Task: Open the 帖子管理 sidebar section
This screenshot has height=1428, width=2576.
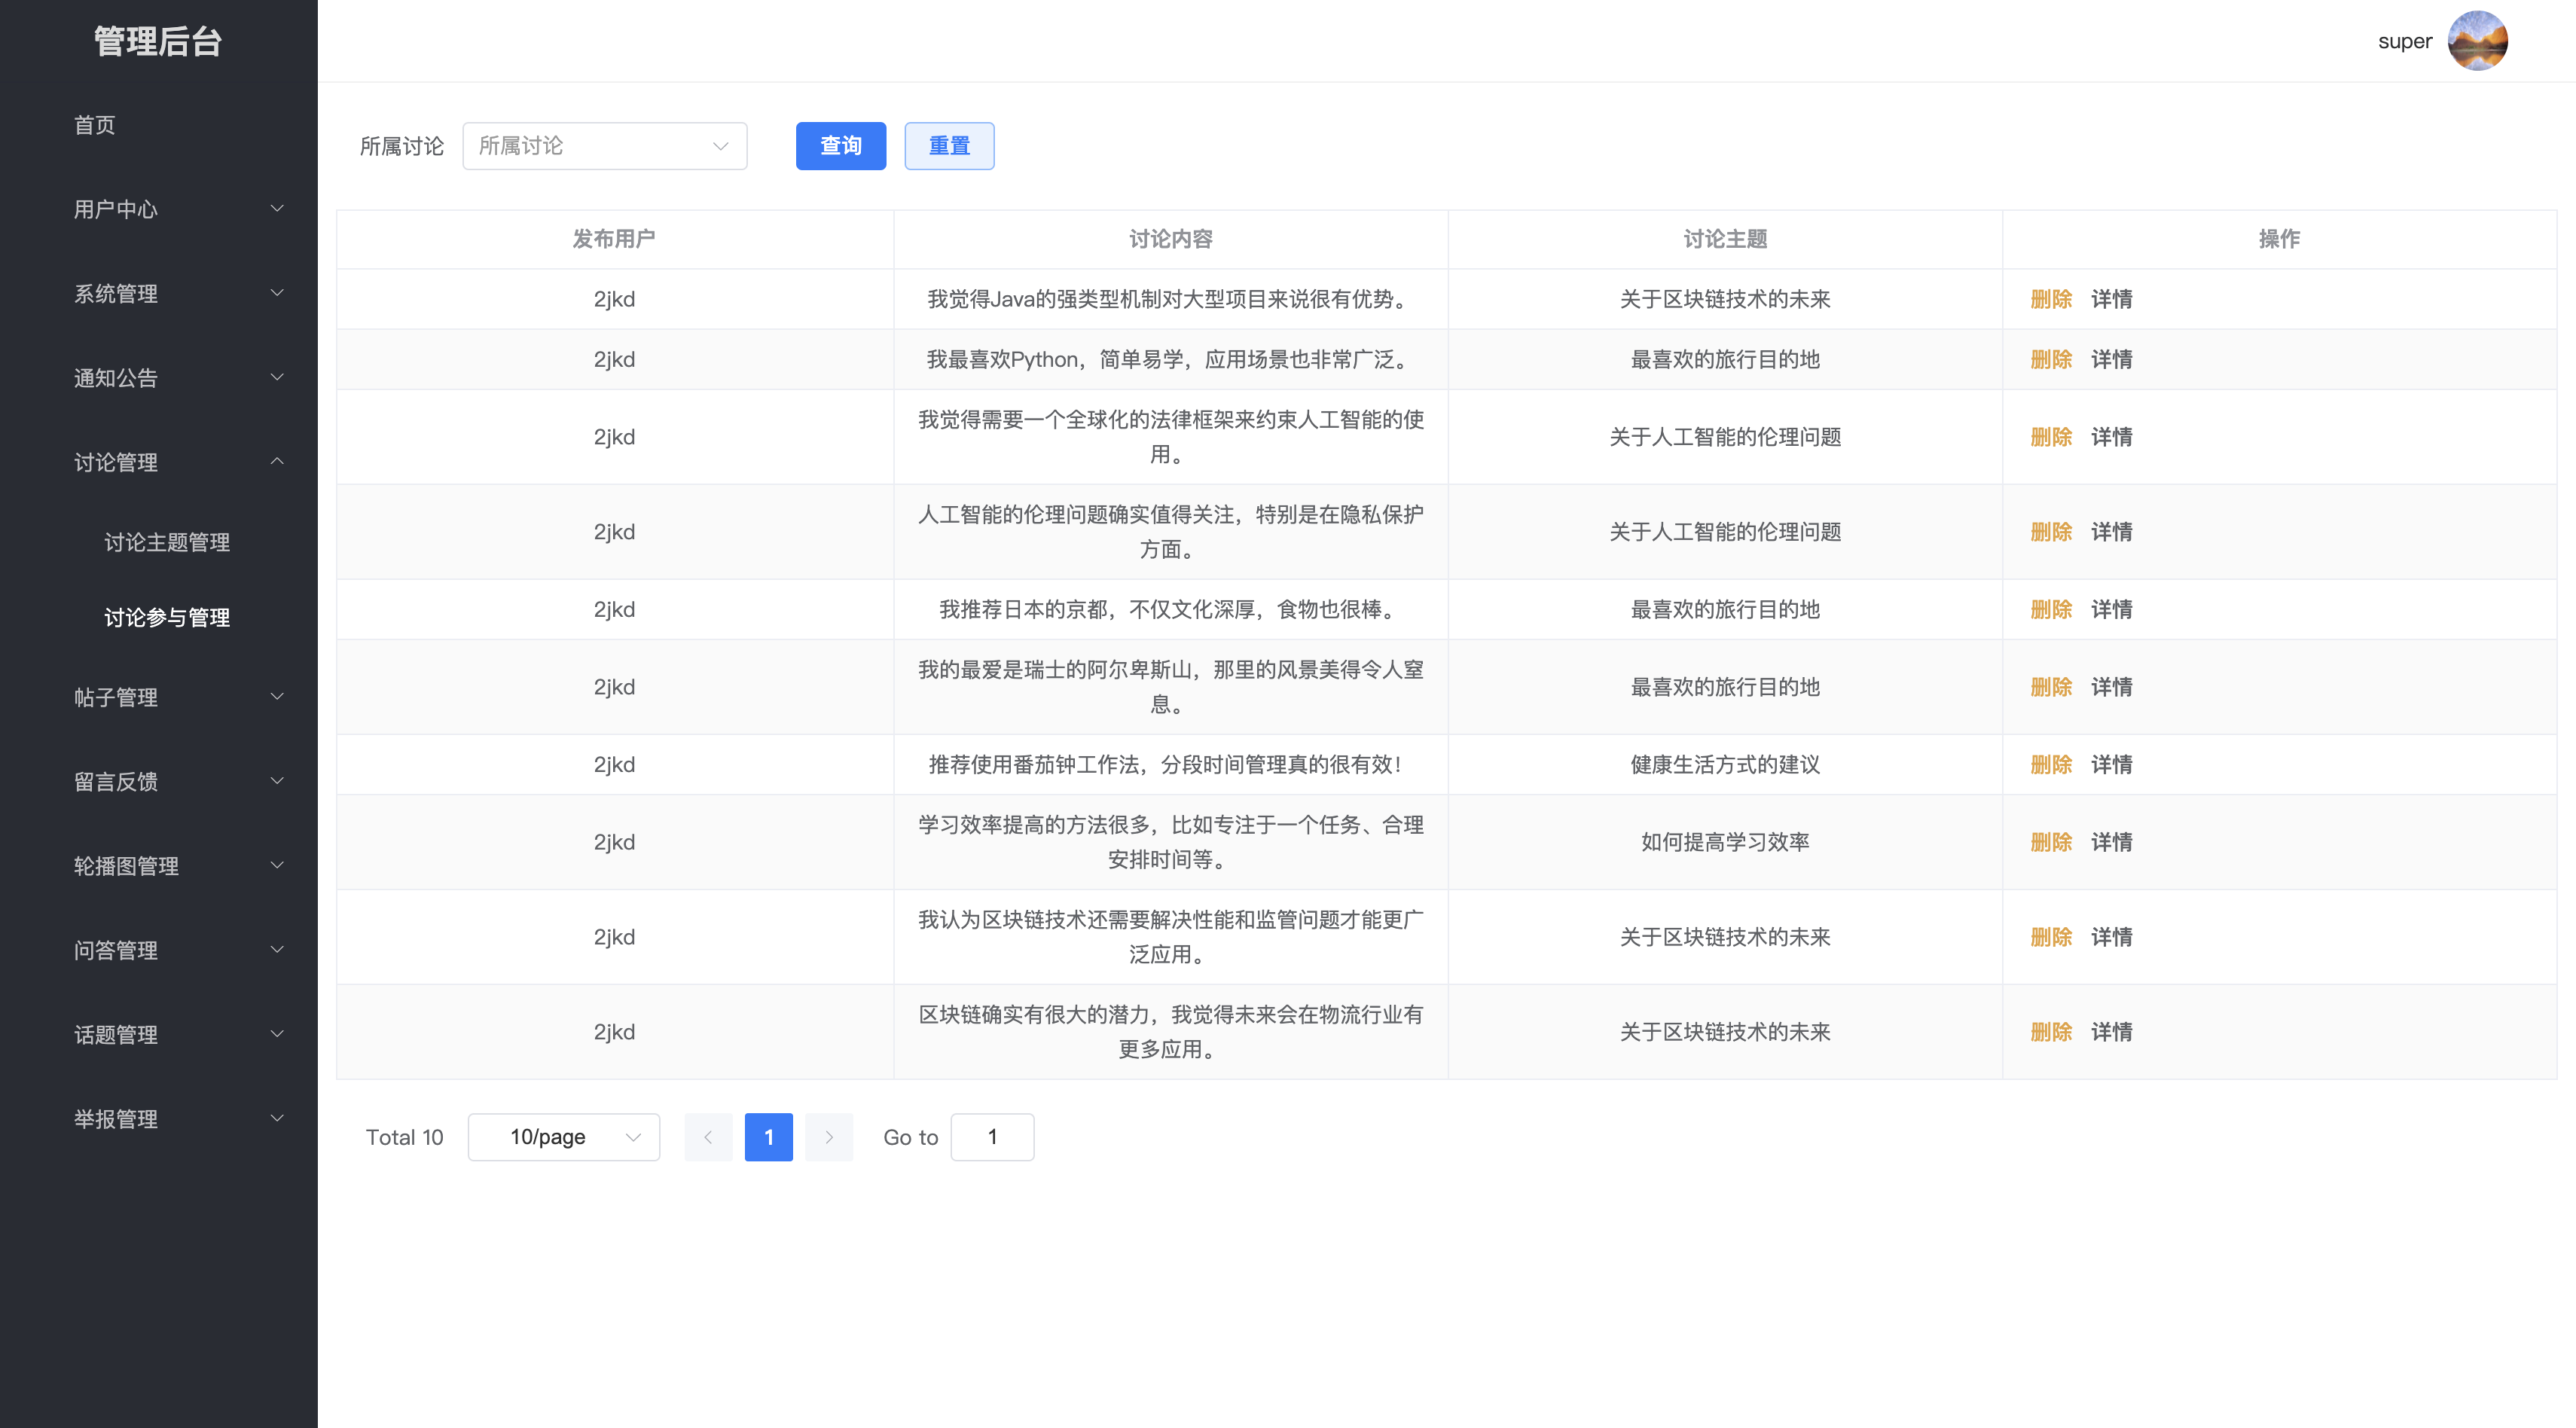Action: [x=116, y=697]
